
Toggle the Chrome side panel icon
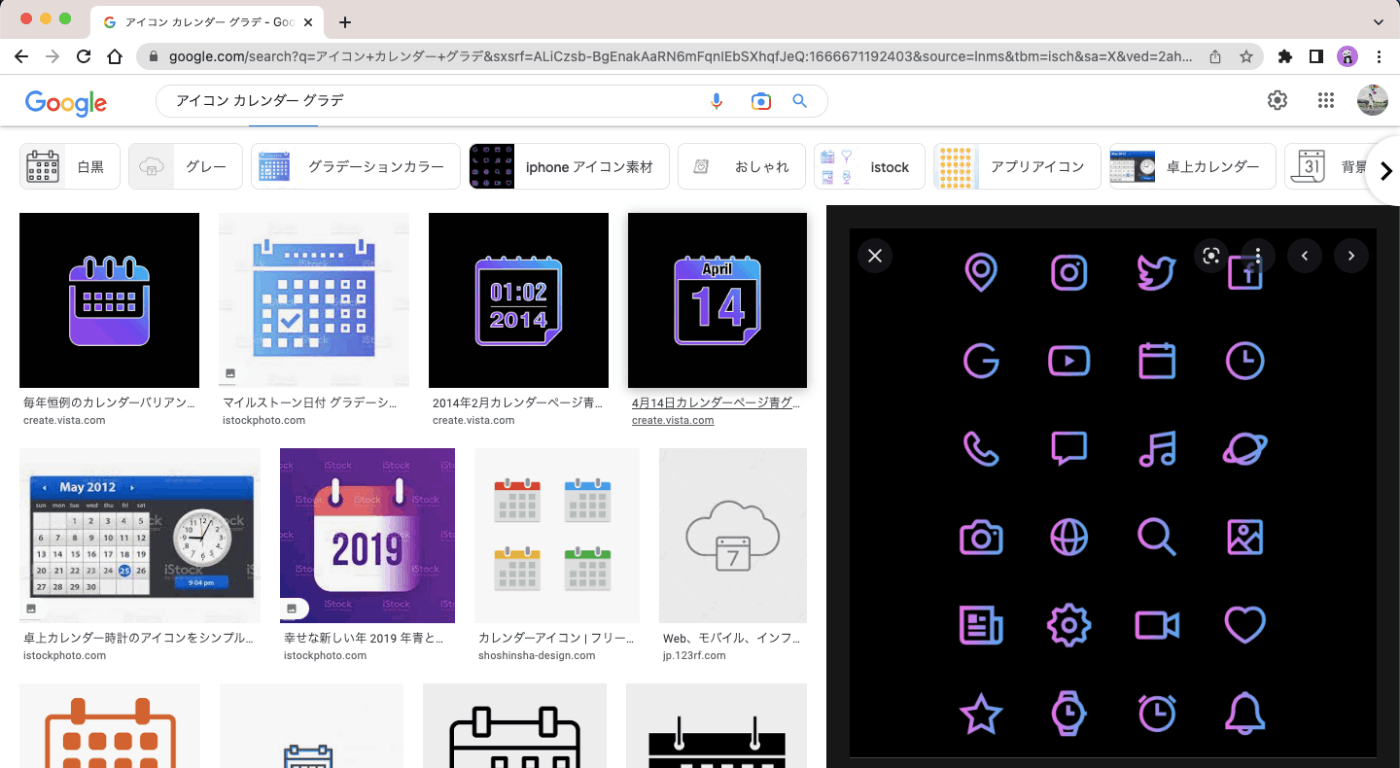click(1317, 57)
